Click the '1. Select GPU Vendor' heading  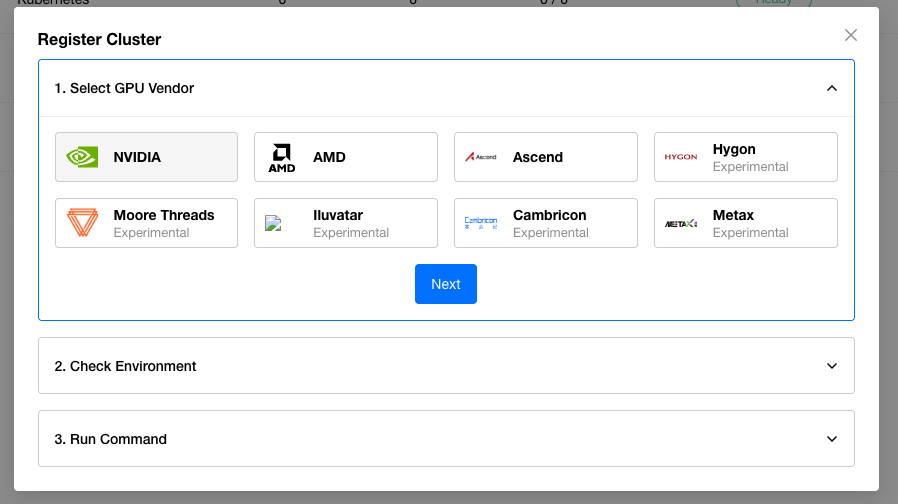pyautogui.click(x=124, y=88)
